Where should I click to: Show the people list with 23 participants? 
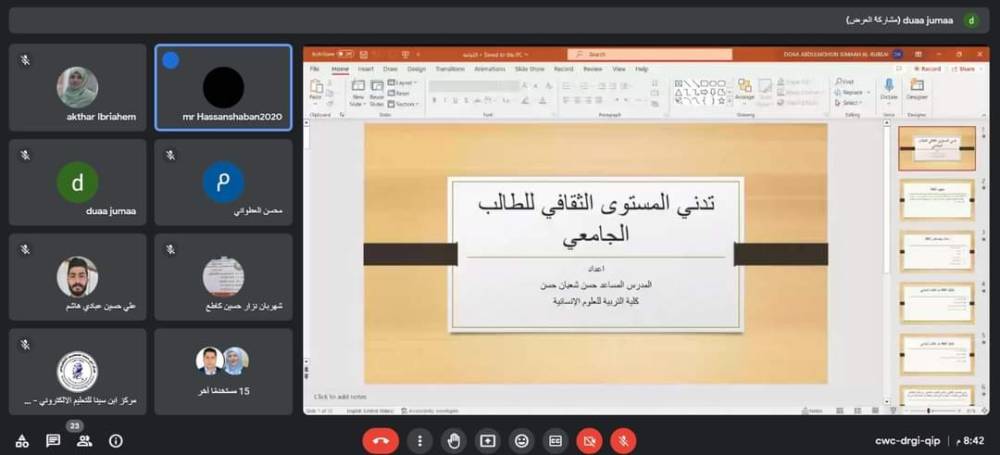point(84,441)
